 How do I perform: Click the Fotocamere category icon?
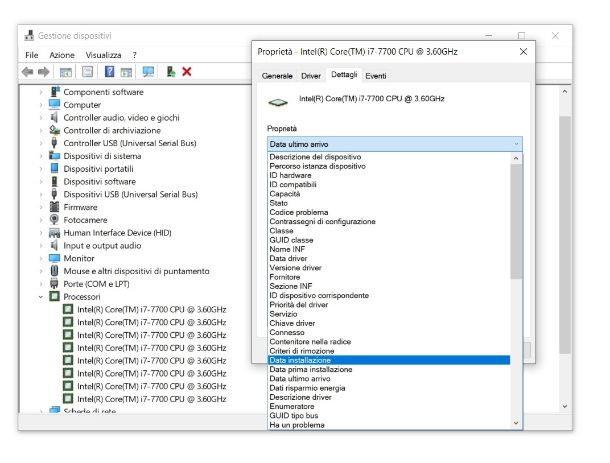coord(54,220)
